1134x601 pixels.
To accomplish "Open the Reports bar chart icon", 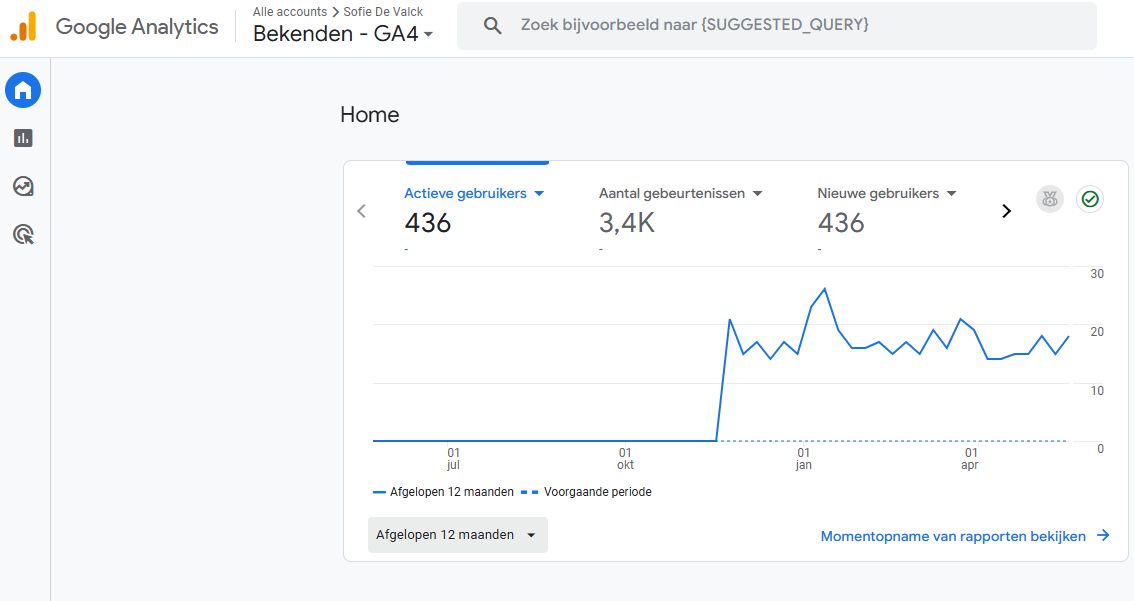I will pyautogui.click(x=23, y=138).
